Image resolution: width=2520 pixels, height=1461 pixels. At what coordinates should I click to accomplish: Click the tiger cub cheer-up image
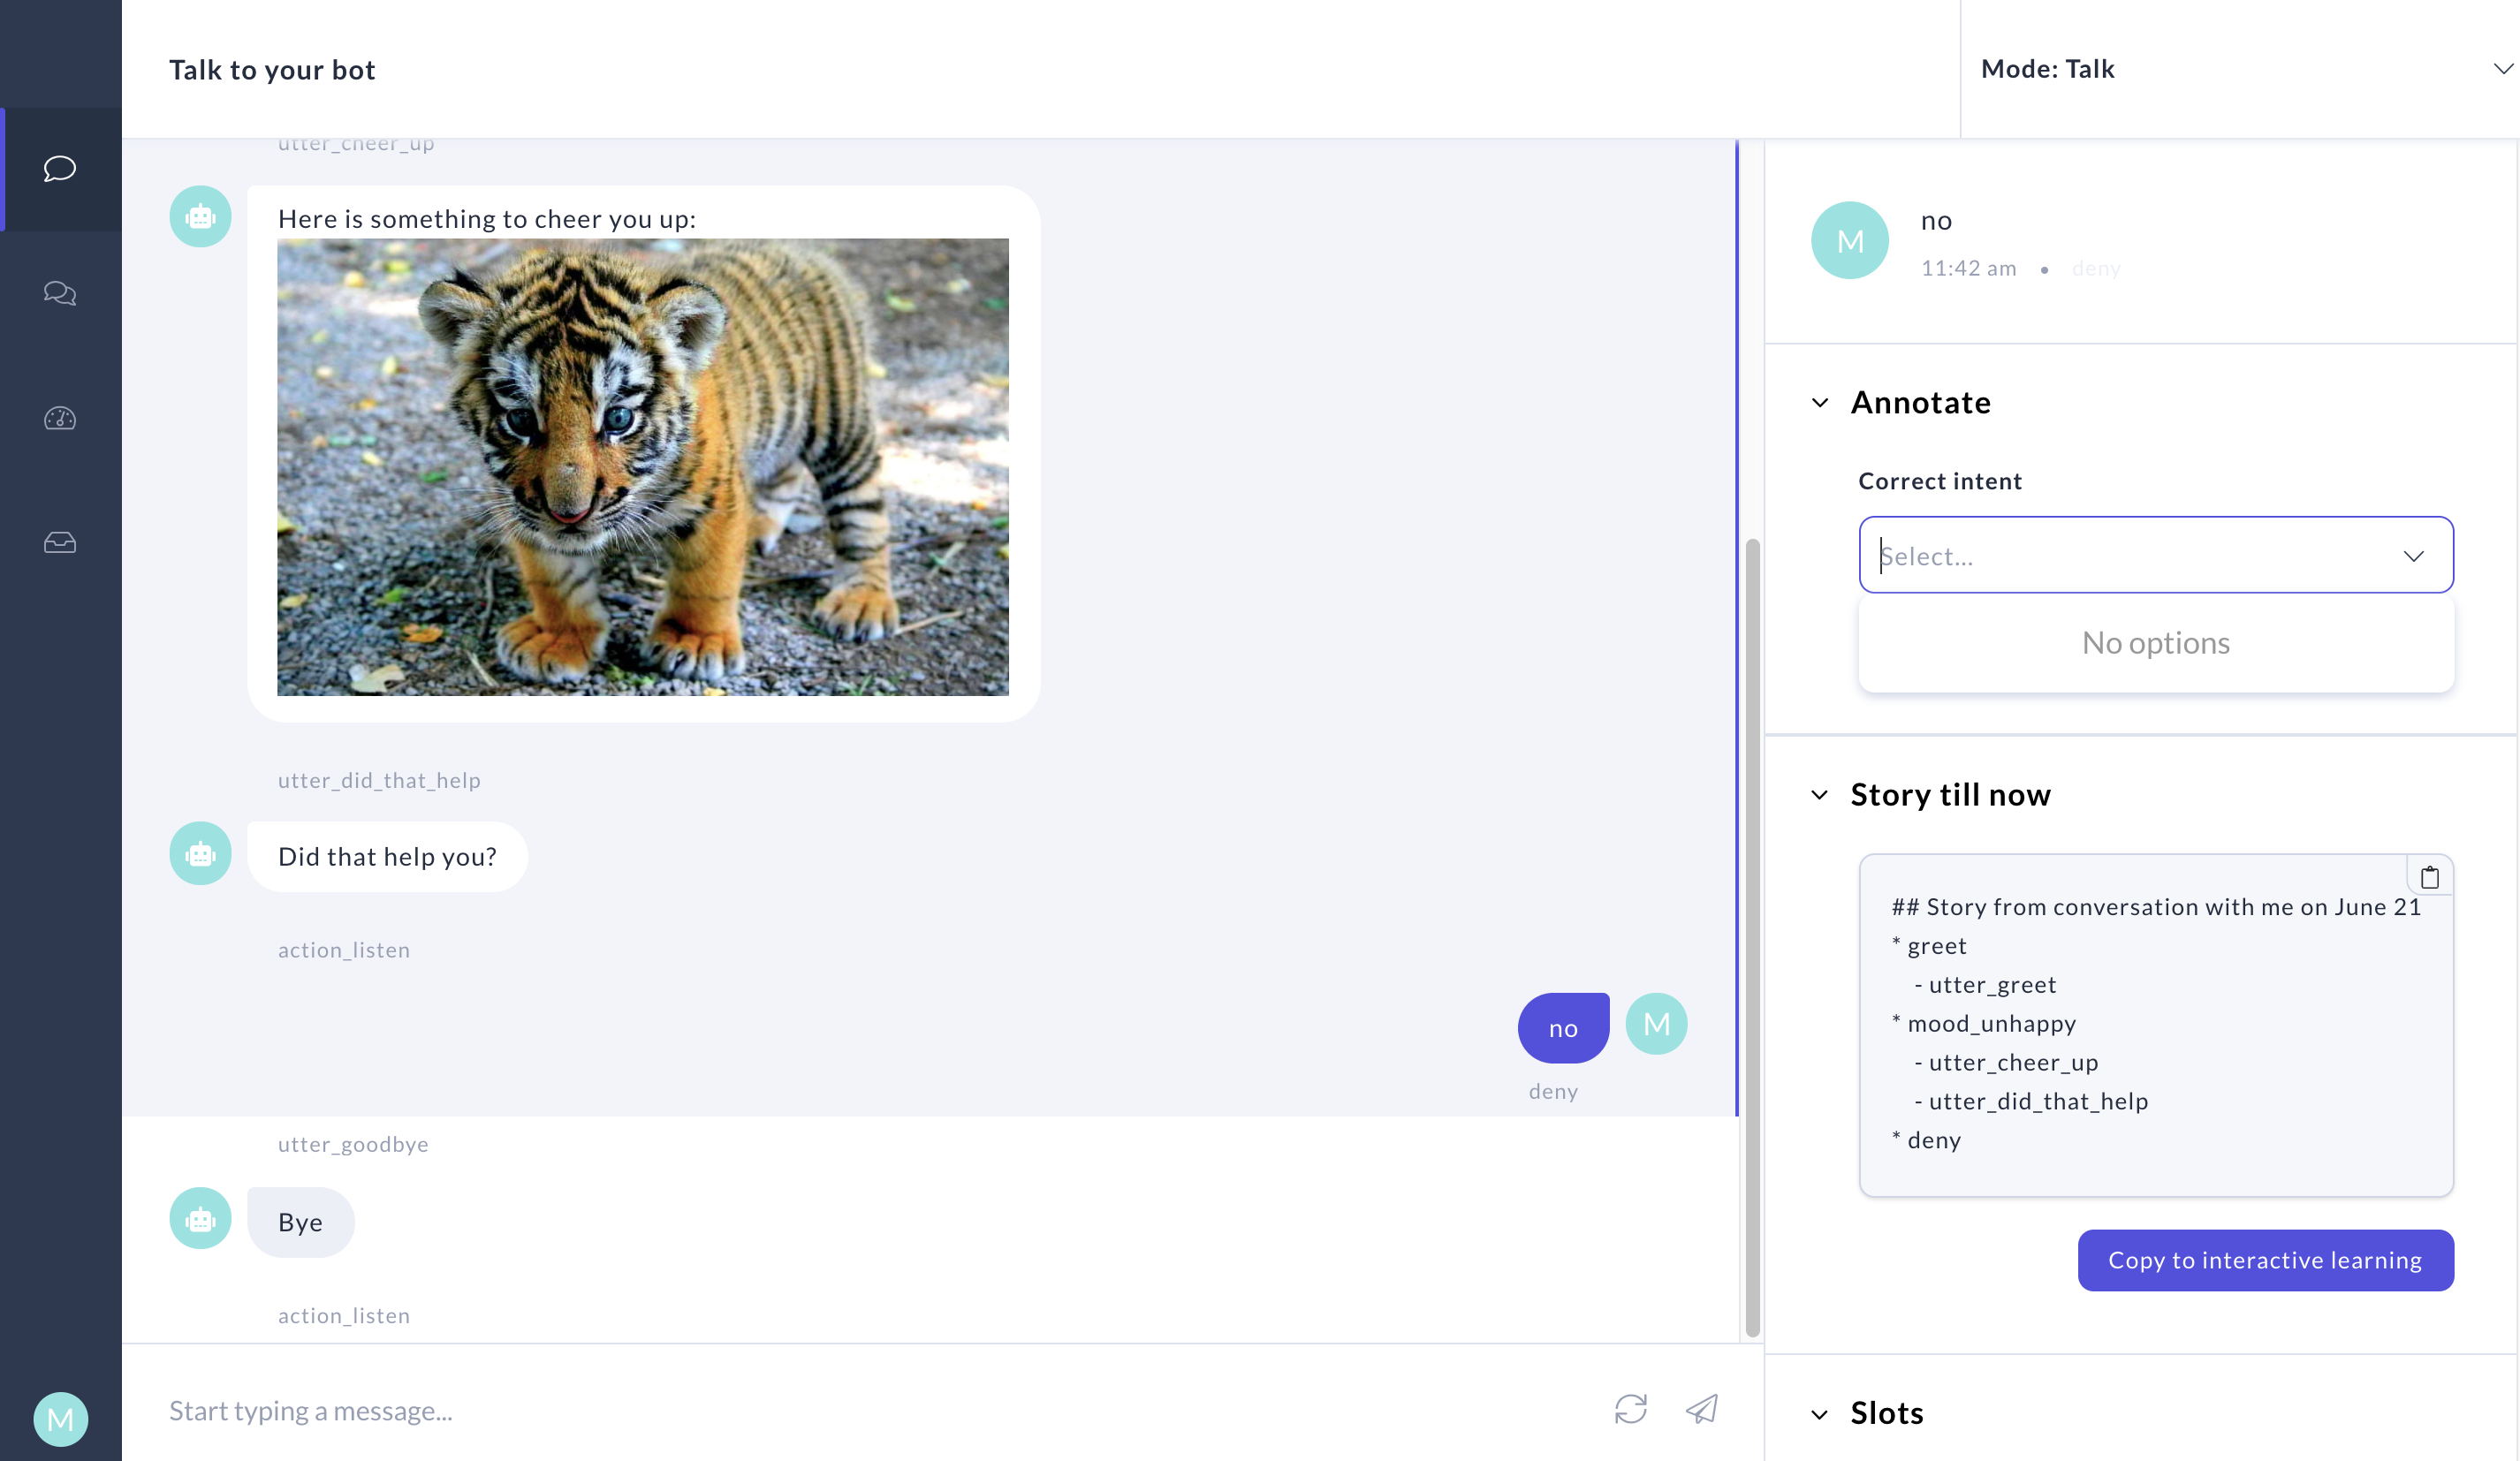coord(643,470)
